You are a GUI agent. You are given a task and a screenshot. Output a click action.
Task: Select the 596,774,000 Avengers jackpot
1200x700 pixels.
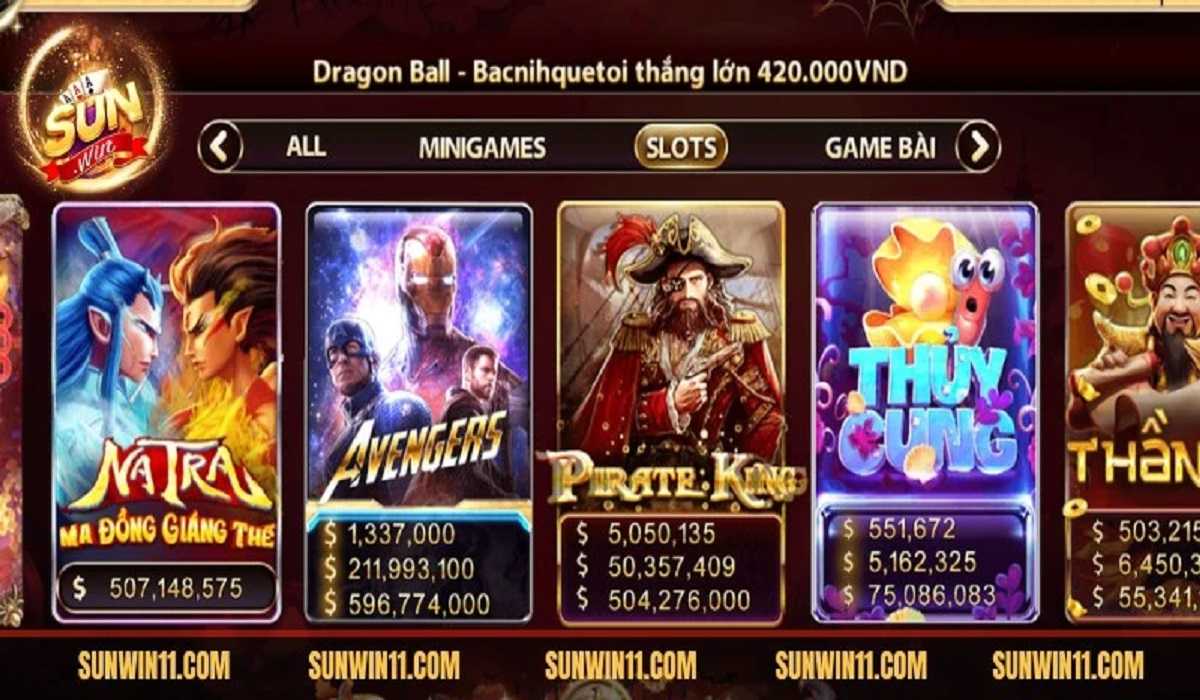pyautogui.click(x=407, y=603)
